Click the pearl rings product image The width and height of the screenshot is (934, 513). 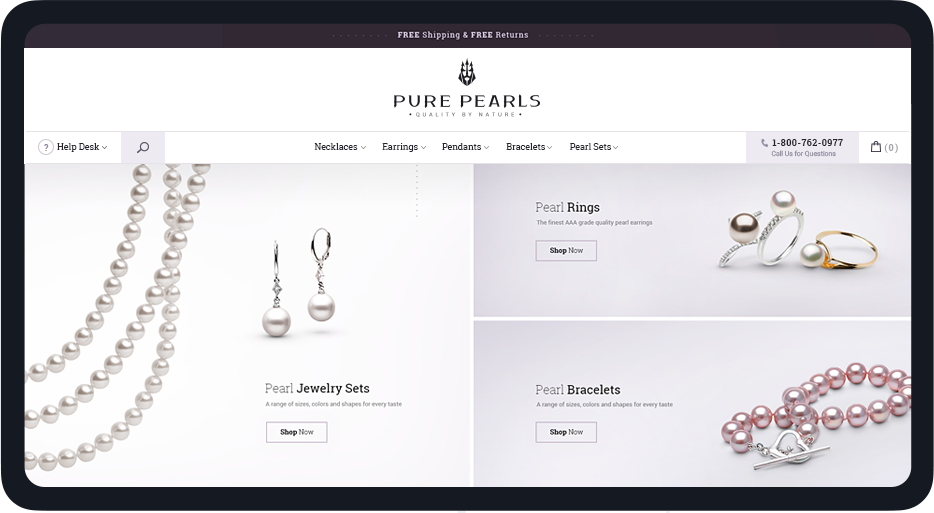coord(798,231)
